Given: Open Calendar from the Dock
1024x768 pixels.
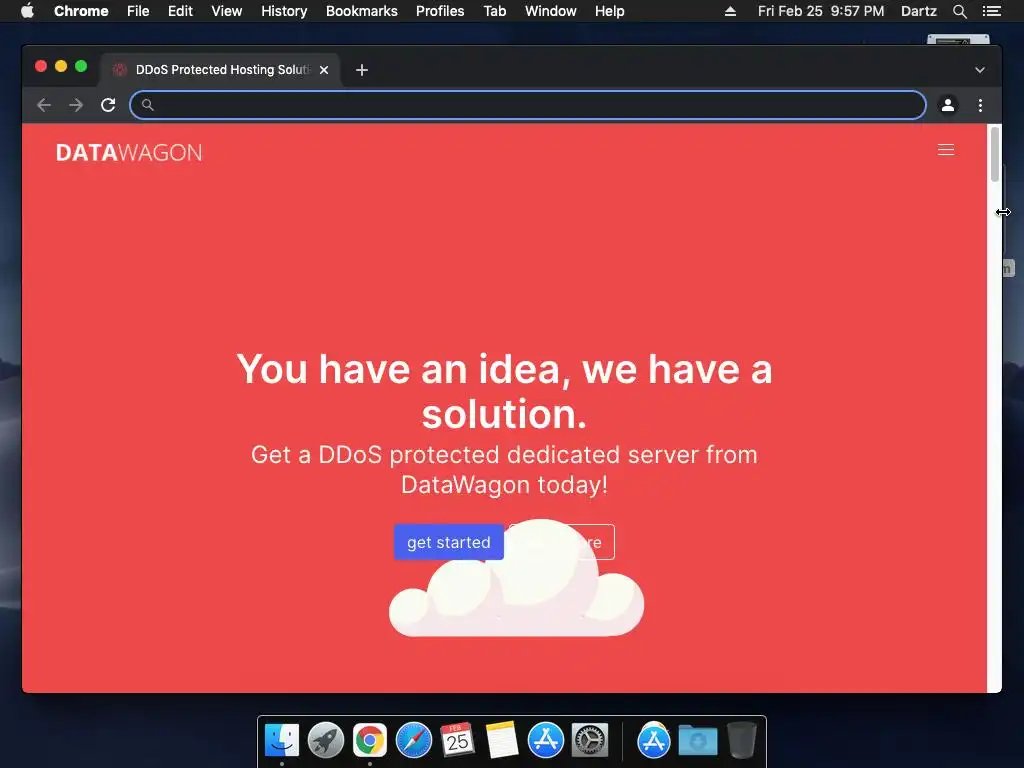Looking at the screenshot, I should 457,740.
